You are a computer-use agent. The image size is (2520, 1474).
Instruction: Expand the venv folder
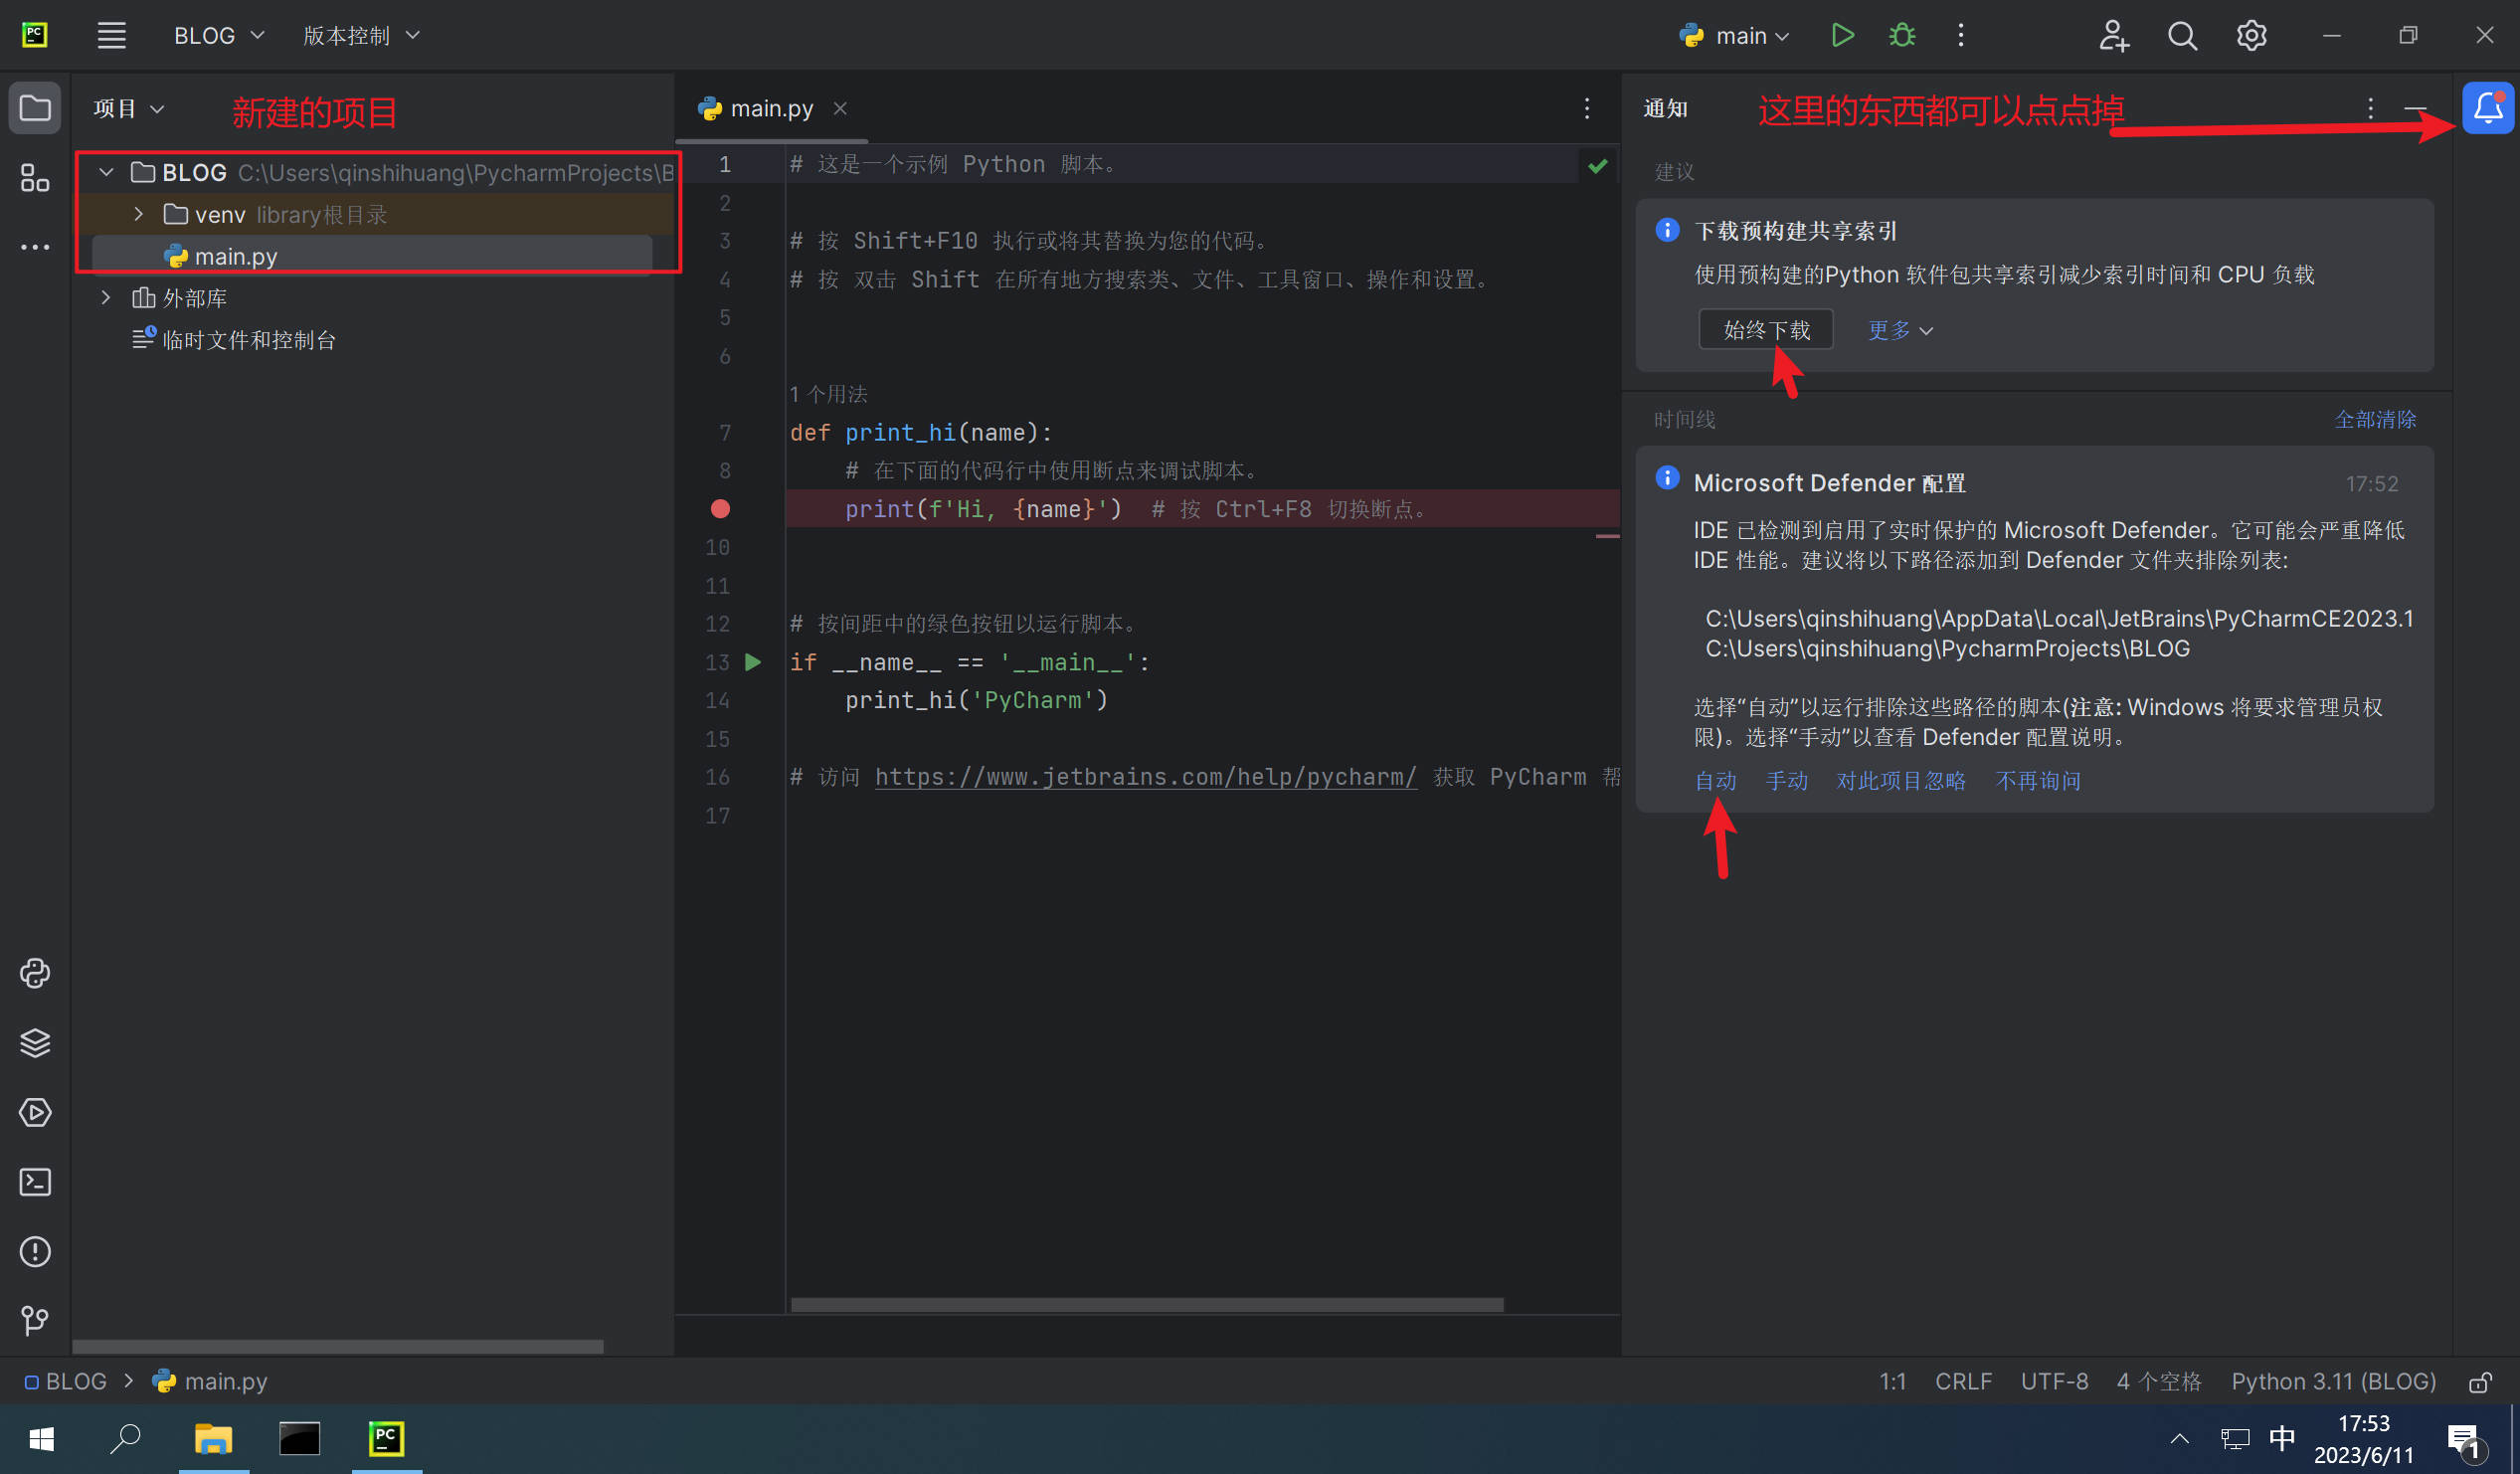[139, 214]
